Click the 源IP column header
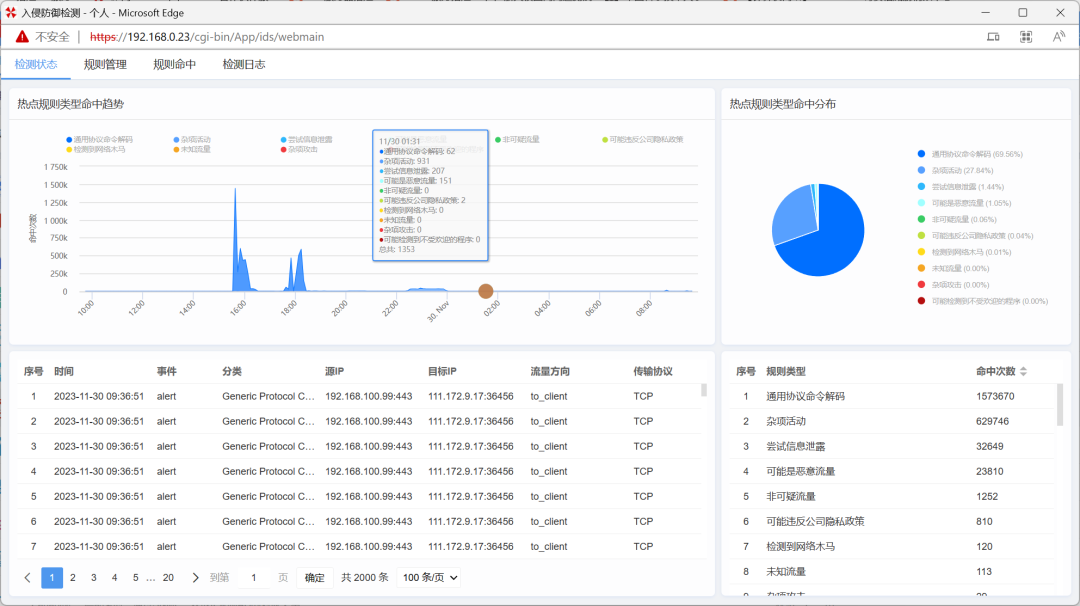This screenshot has height=606, width=1080. point(334,371)
